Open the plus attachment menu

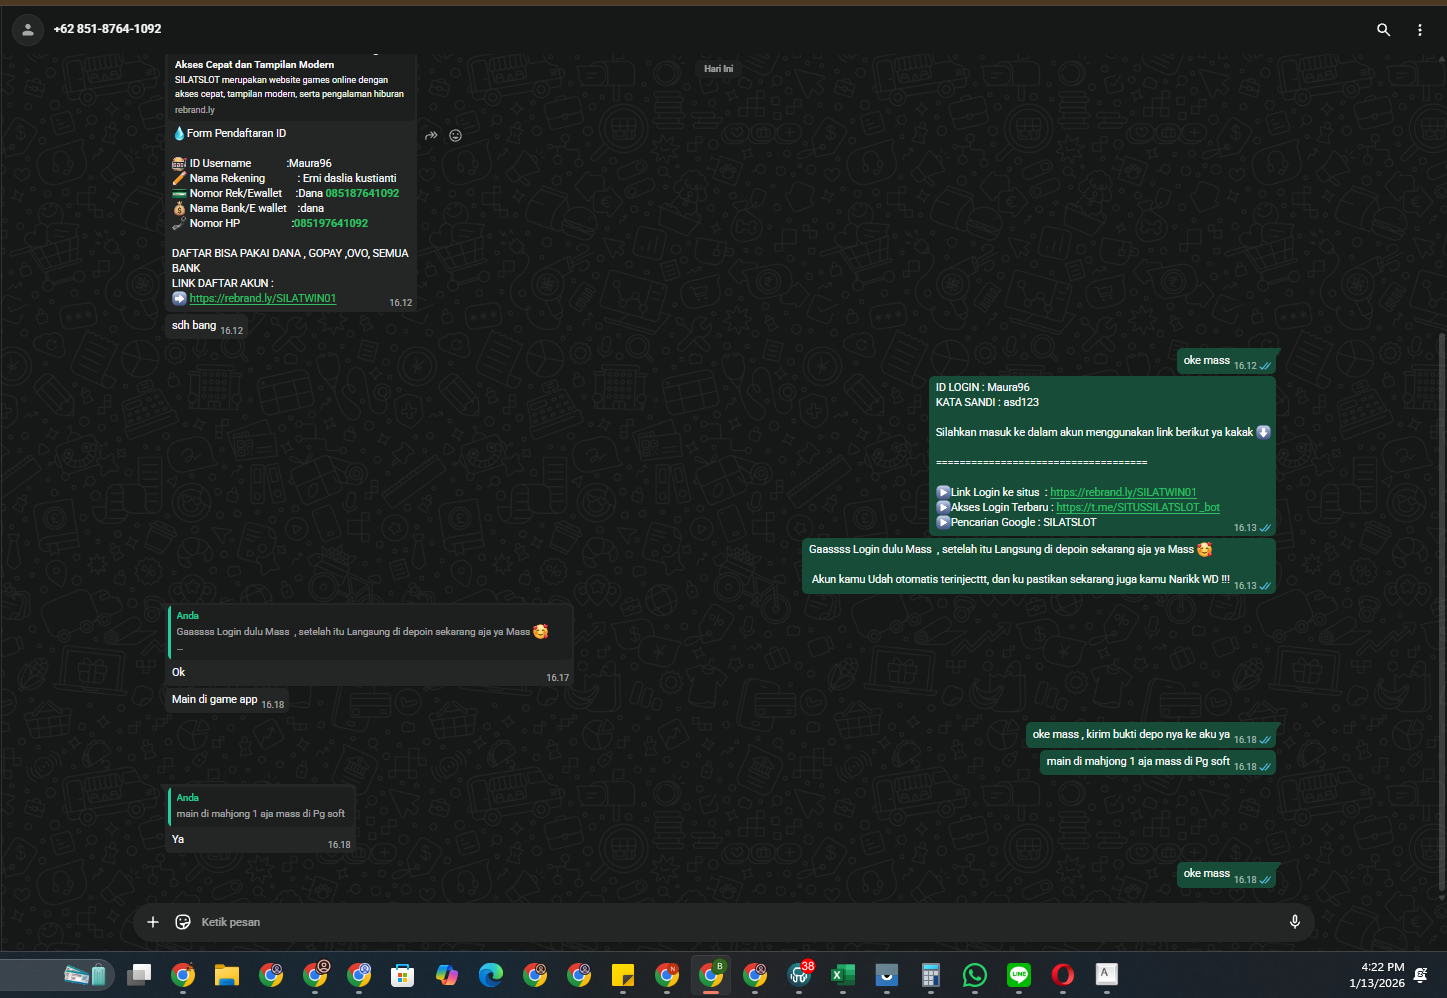pos(153,922)
